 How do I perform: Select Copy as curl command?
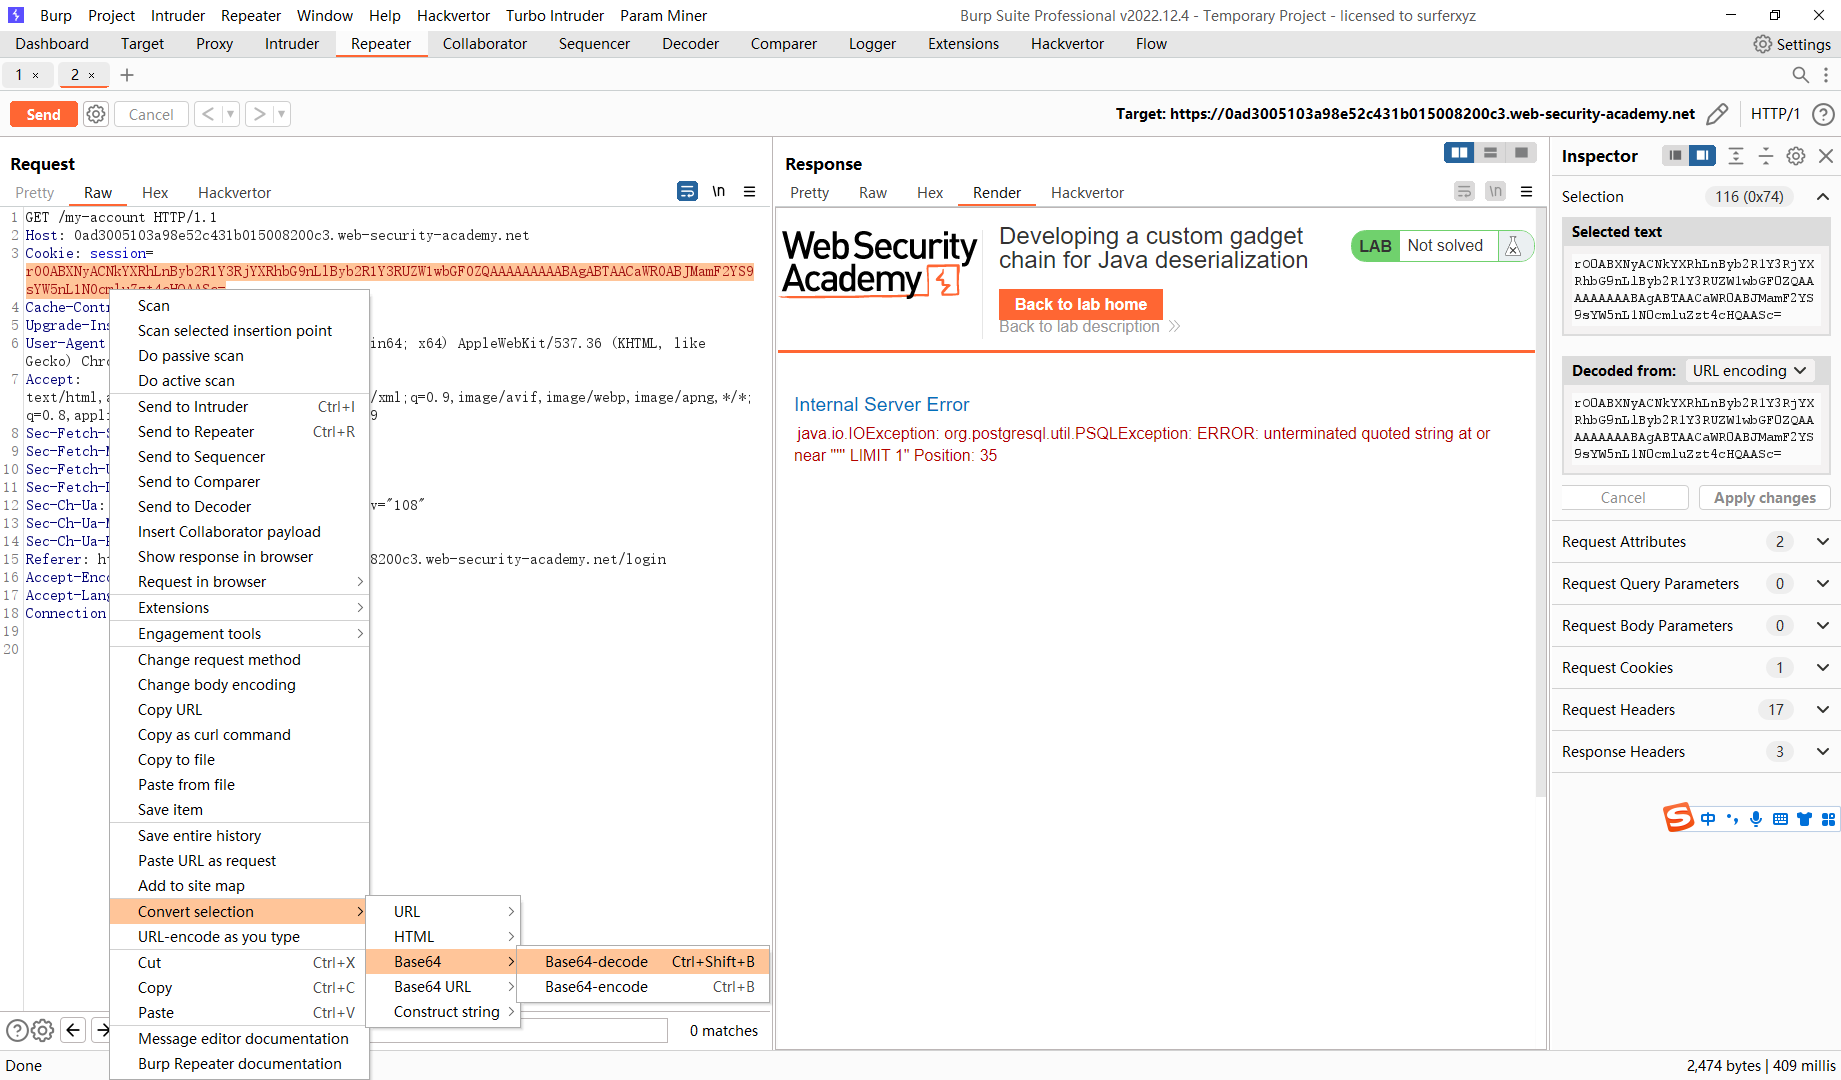(239, 735)
